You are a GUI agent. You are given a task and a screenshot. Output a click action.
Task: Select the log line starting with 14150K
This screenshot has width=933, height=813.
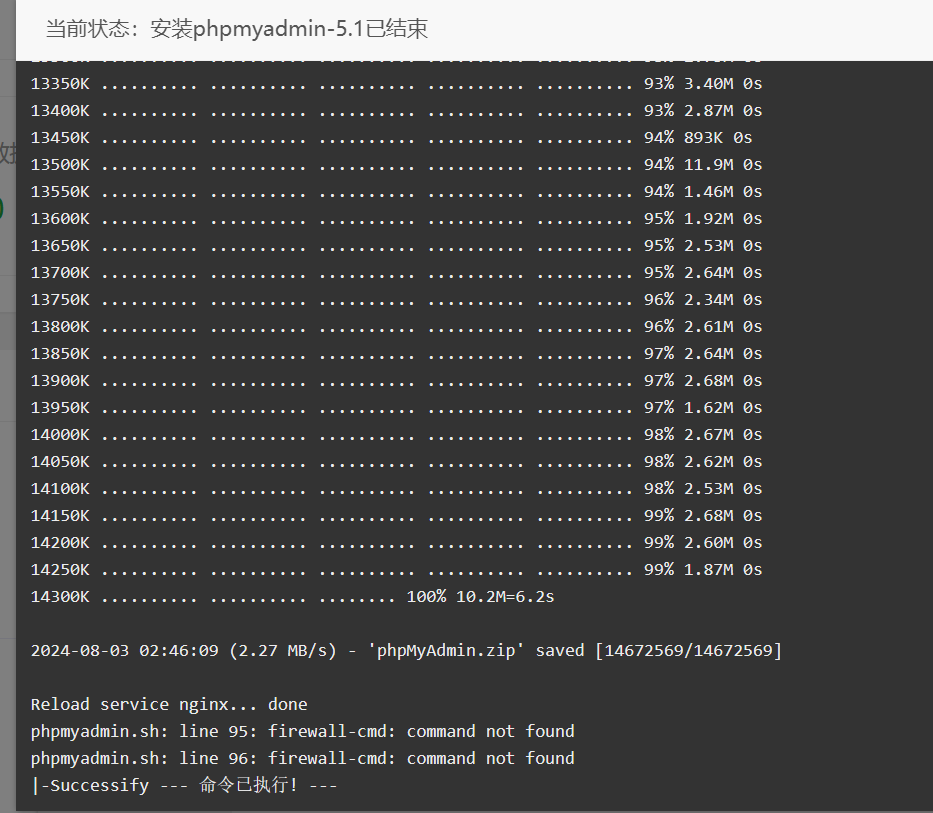click(x=396, y=515)
